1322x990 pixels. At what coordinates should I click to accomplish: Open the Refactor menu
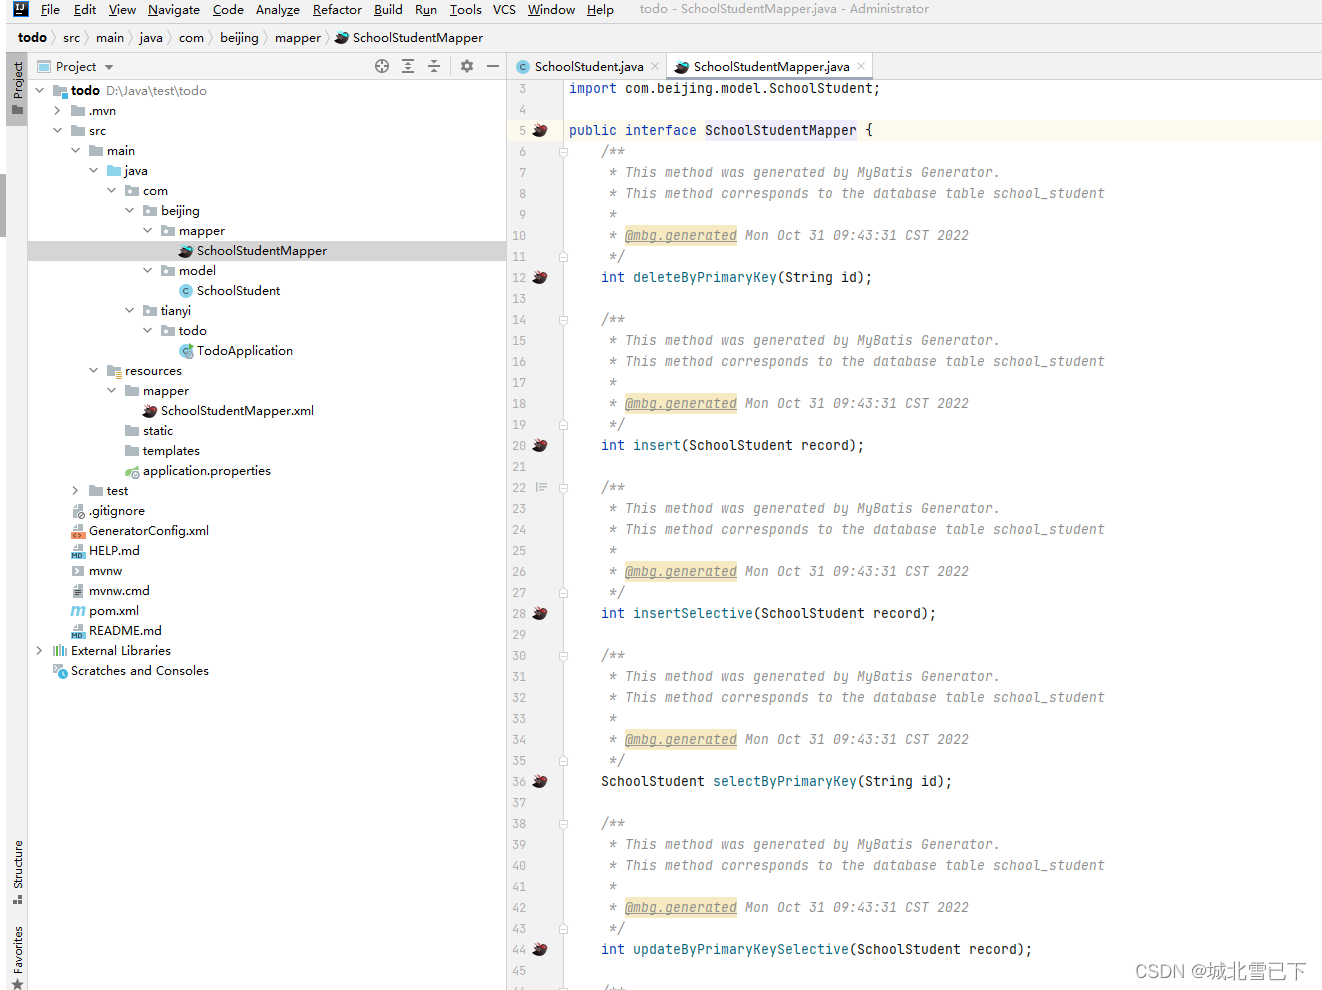tap(336, 9)
